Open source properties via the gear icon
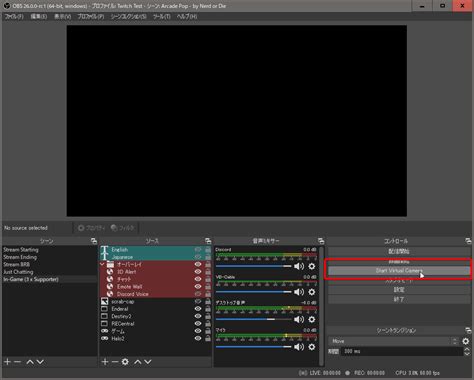 [x=125, y=362]
